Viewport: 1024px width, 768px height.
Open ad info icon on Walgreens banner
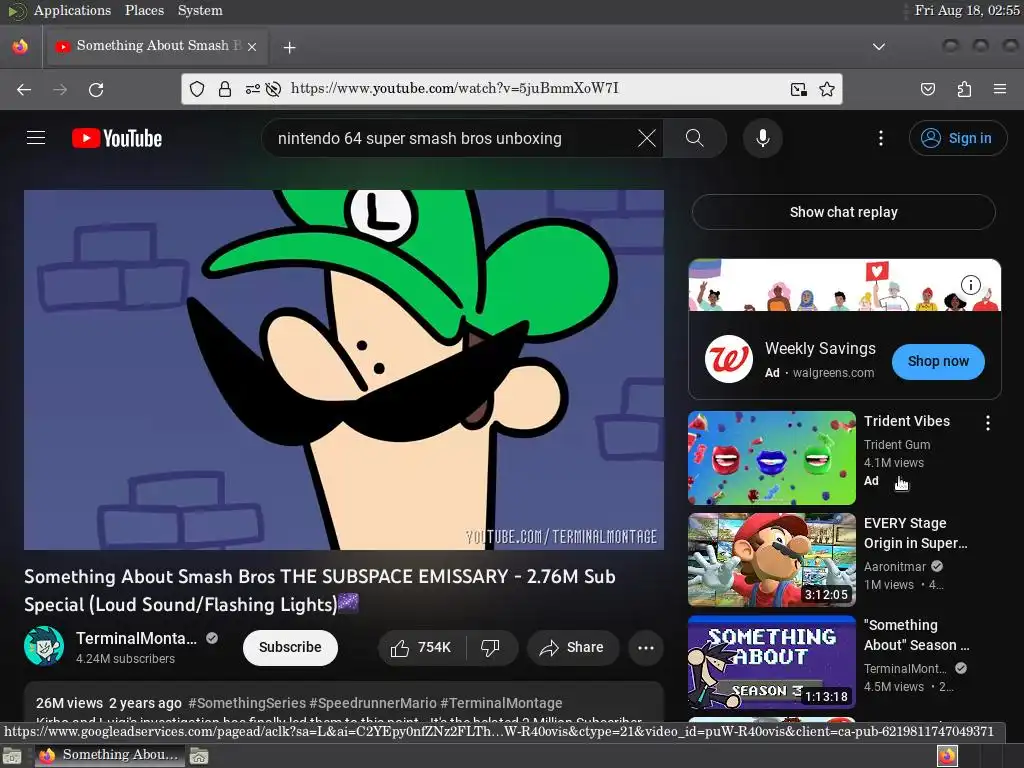970,285
